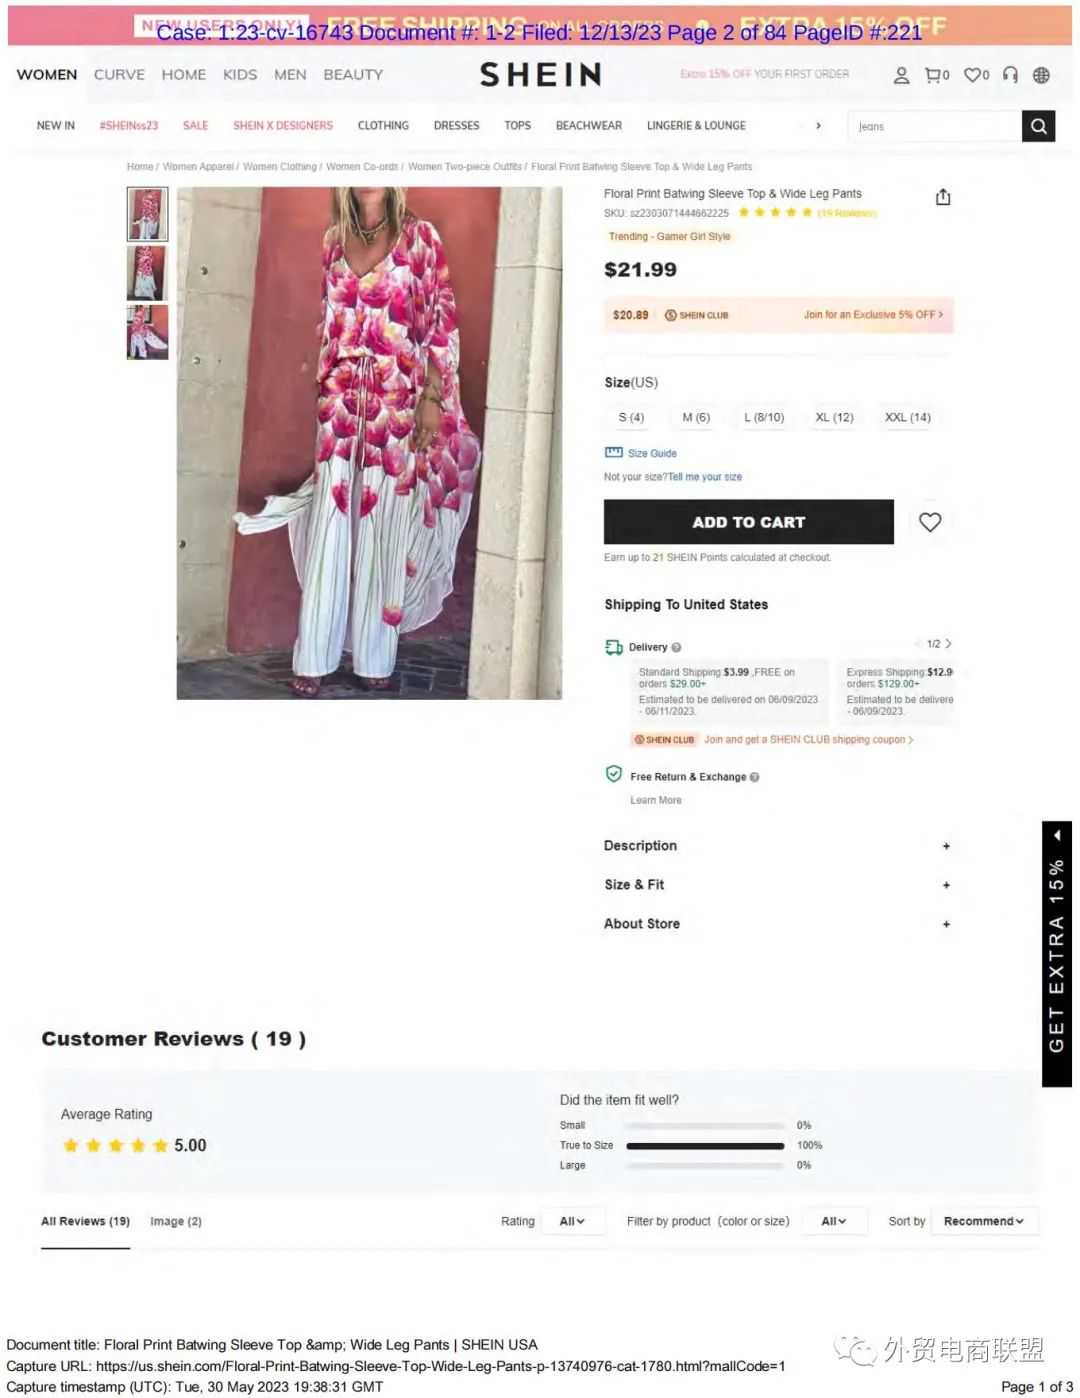This screenshot has height=1398, width=1080.
Task: Click the True to Size fit bar
Action: click(705, 1146)
